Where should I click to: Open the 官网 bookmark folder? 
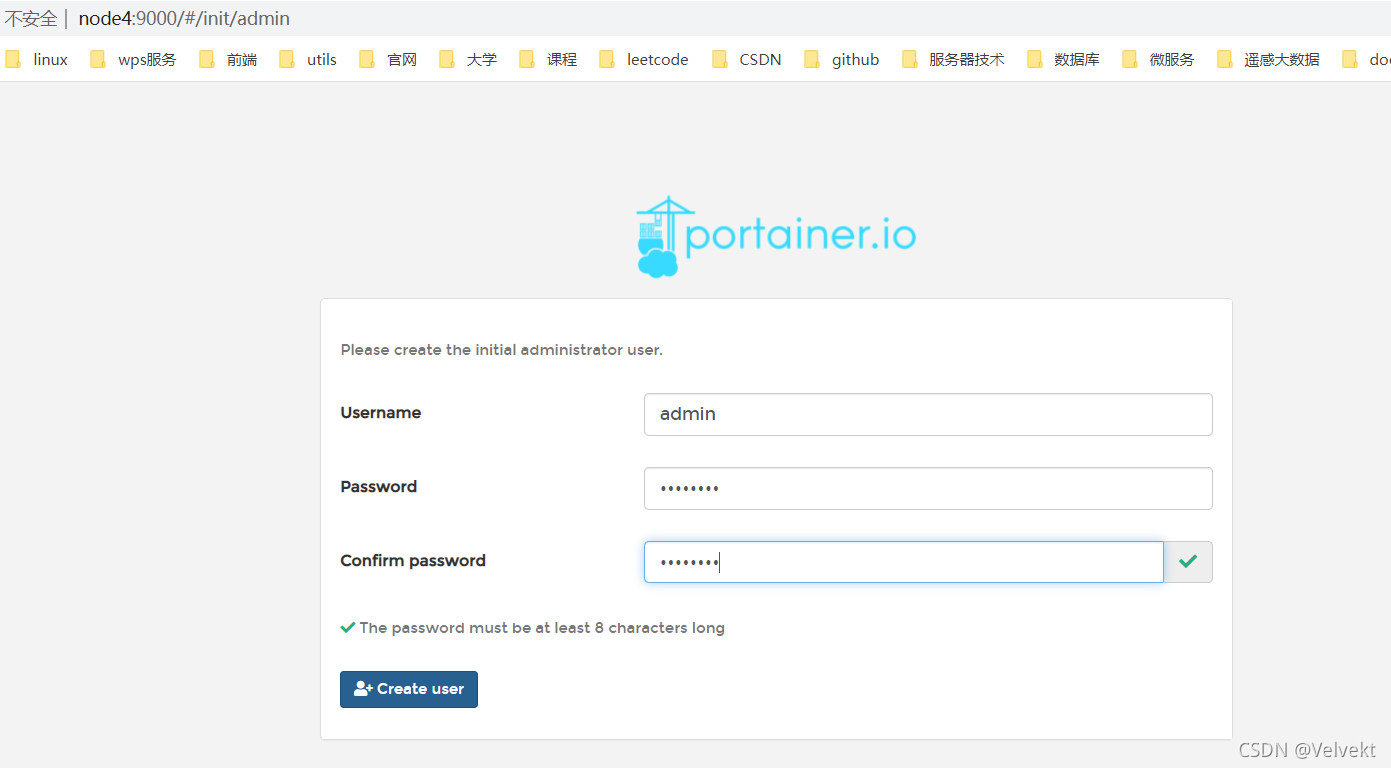pyautogui.click(x=388, y=60)
